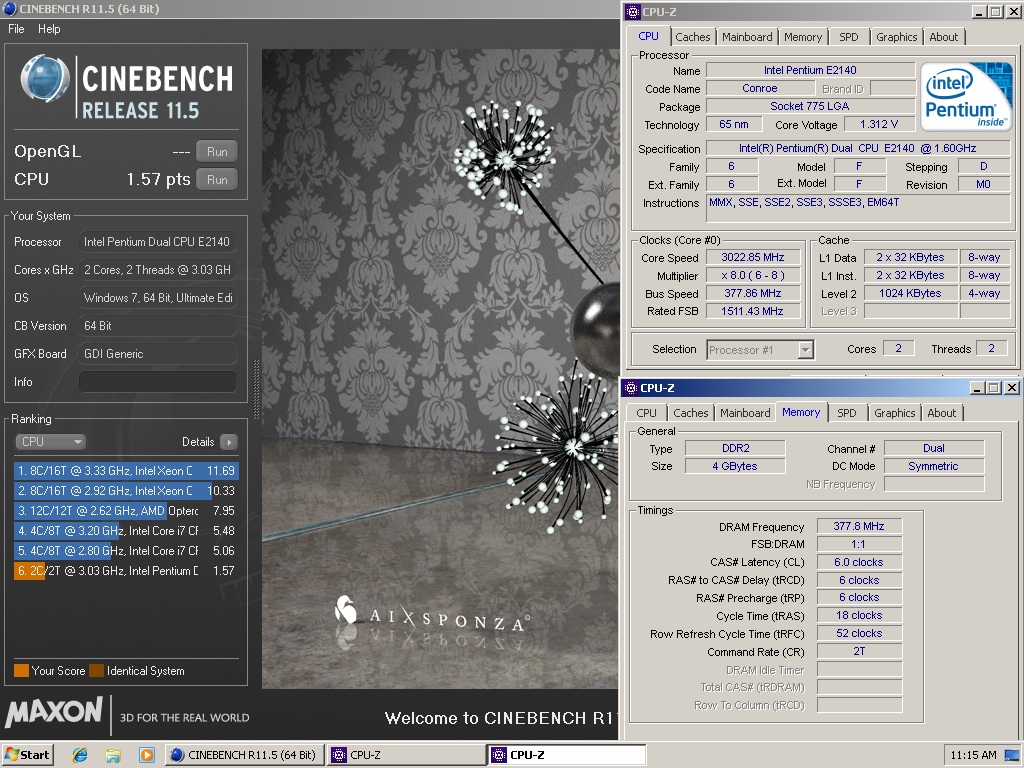Minimize the upper CPU-Z window
Viewport: 1024px width, 768px height.
point(978,12)
